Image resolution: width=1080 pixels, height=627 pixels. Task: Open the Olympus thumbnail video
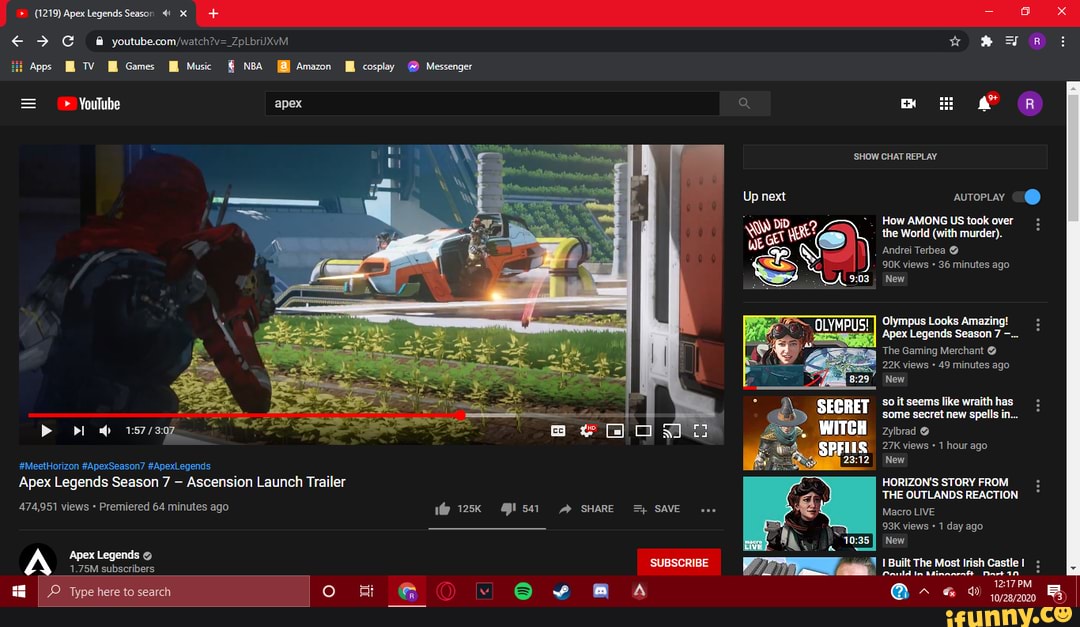809,352
